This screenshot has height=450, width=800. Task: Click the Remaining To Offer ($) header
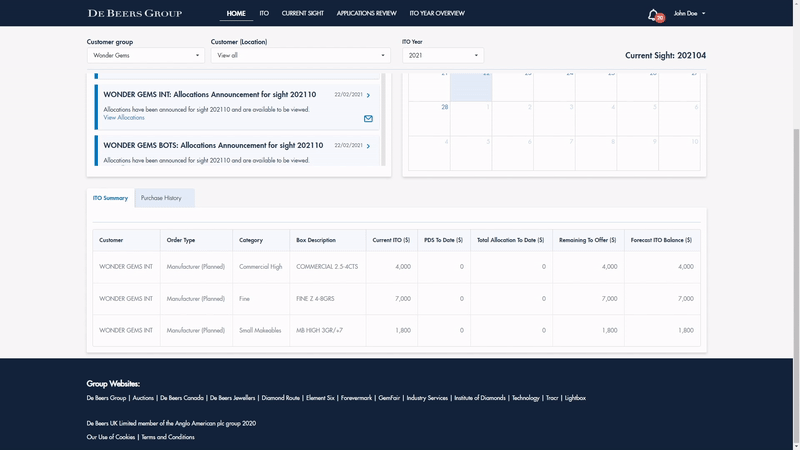point(587,240)
